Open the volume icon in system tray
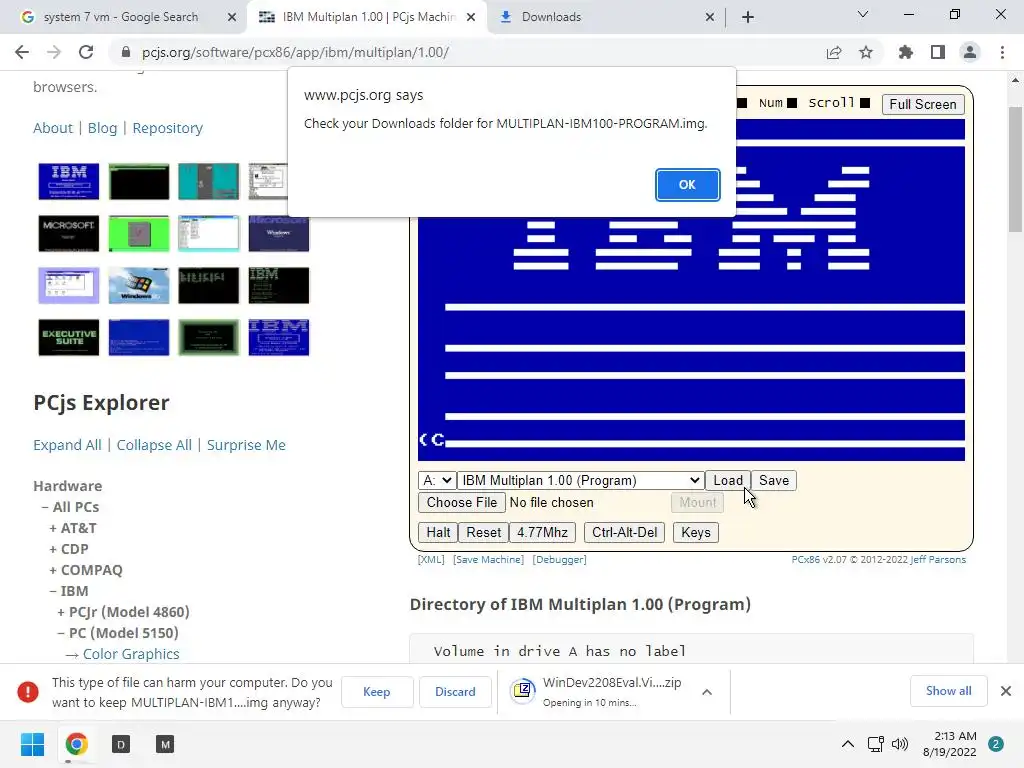The image size is (1024, 768). (x=900, y=744)
